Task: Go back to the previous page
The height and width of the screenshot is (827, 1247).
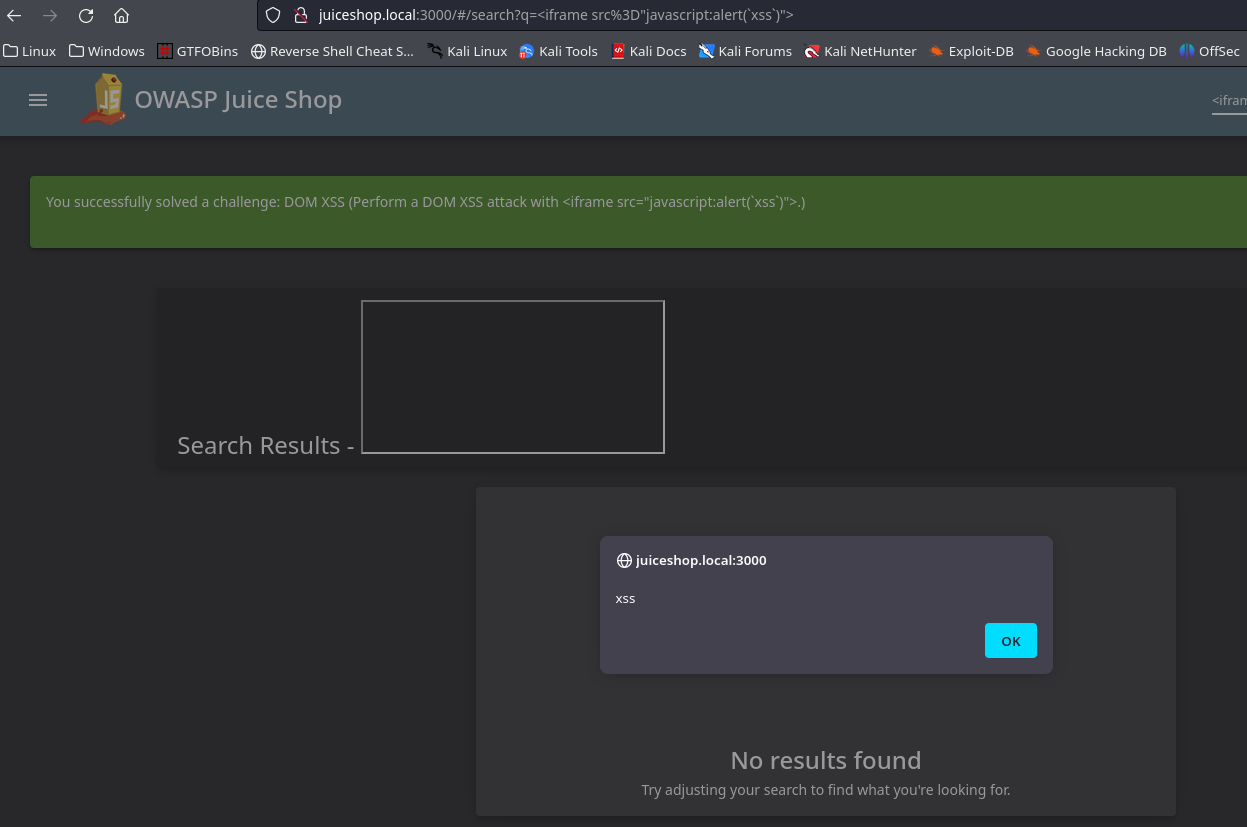Action: [13, 16]
